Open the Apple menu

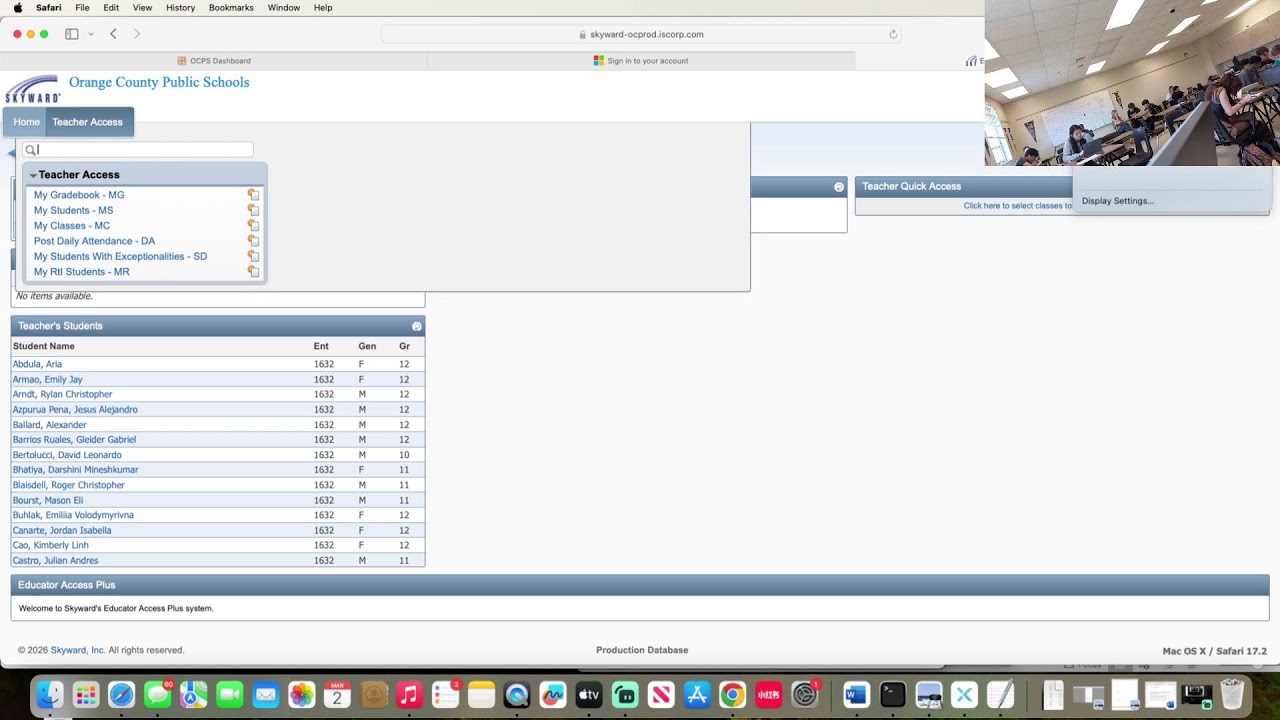point(17,7)
